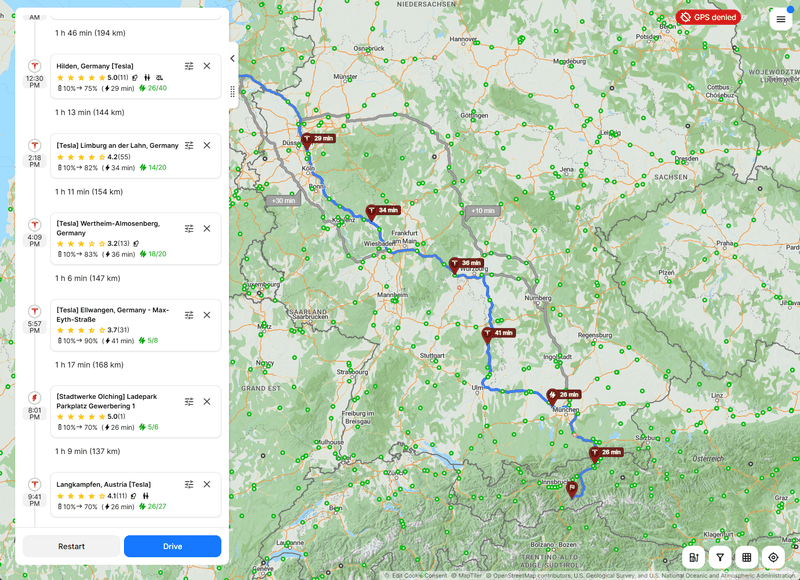The image size is (800, 580).
Task: Grab the side panel drag handle
Action: tap(233, 91)
